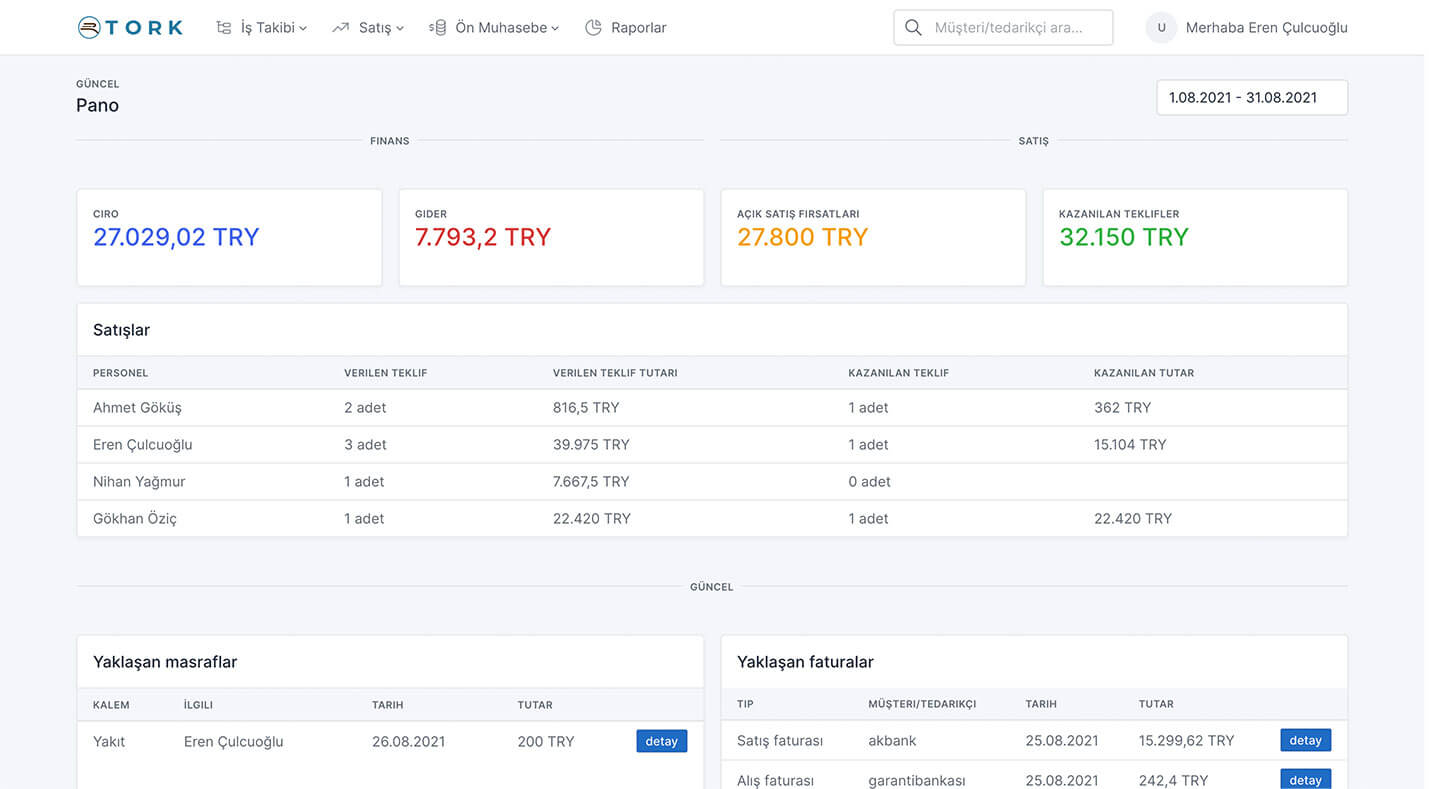Click the Açık Satış Fırsatları 27.800 TRY value
1429x789 pixels.
802,237
